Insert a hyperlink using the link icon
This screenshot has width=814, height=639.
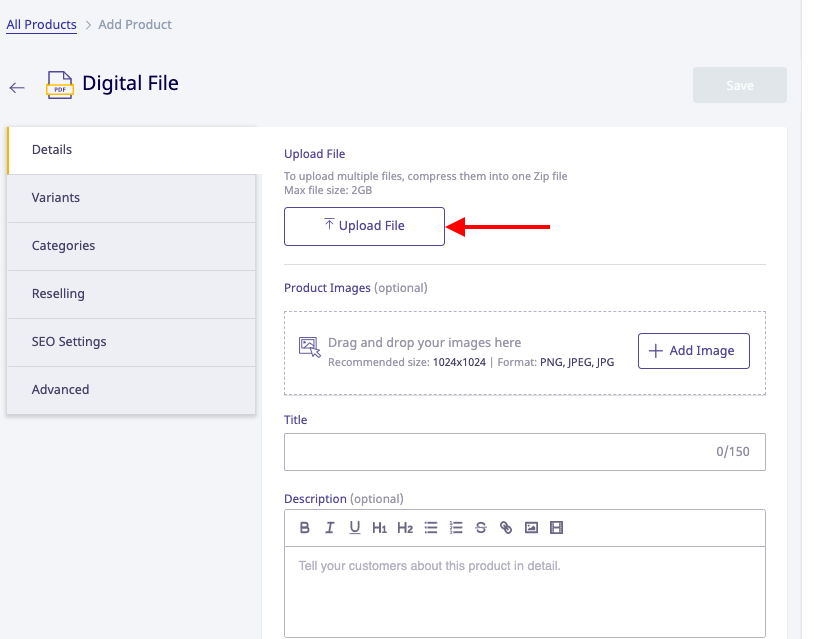coord(506,527)
